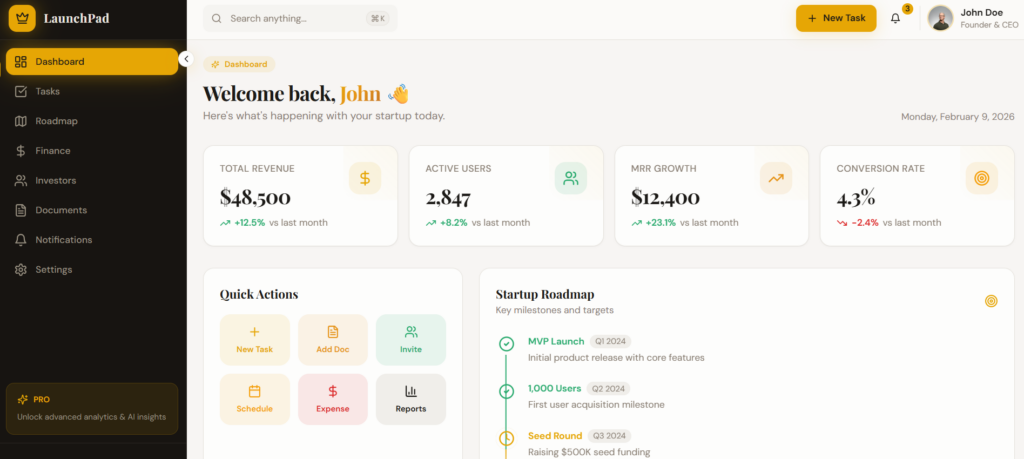Click the Roadmap map icon in the sidebar
The image size is (1024, 459).
[21, 121]
